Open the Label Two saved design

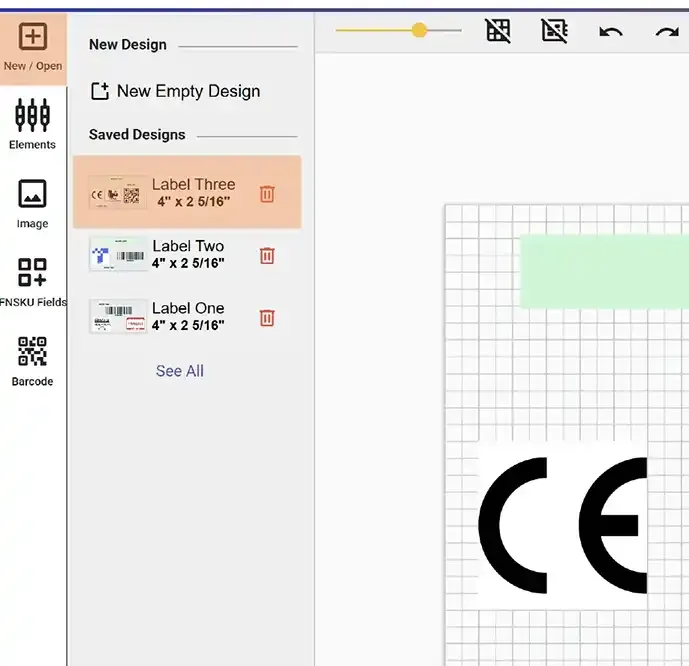coord(187,254)
